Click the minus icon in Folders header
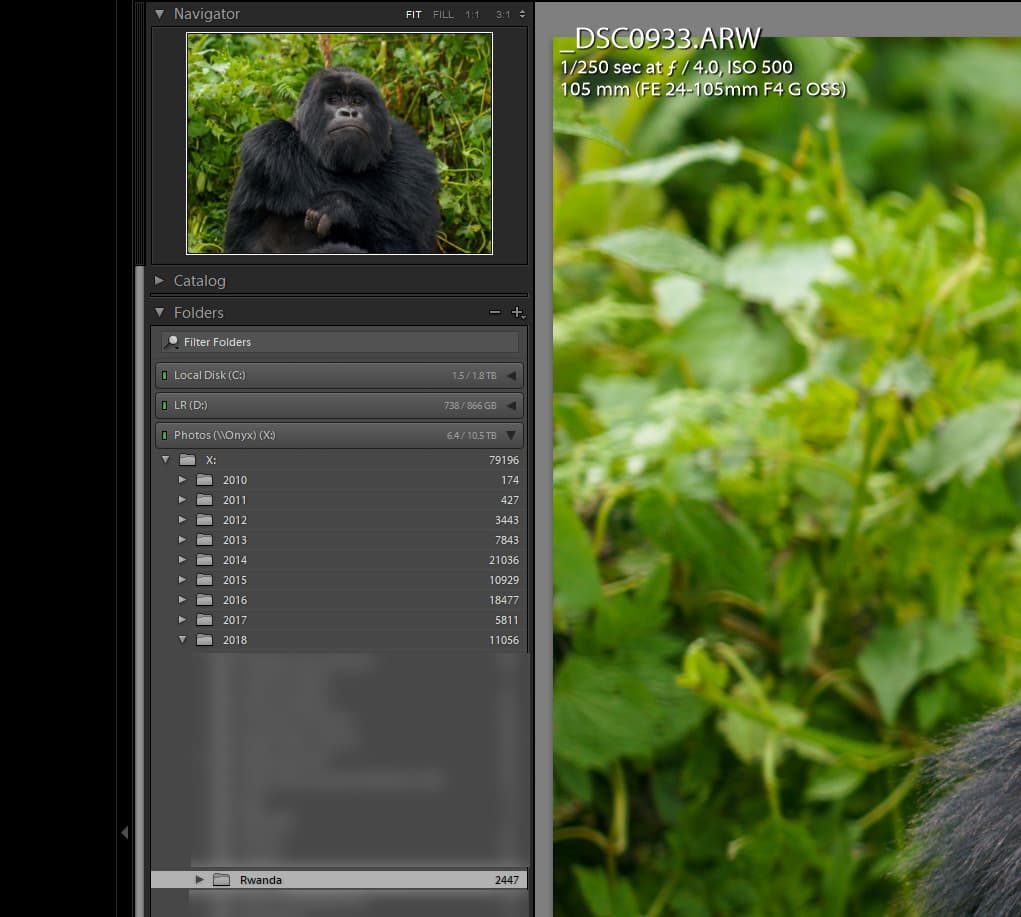Viewport: 1021px width, 917px height. (x=495, y=313)
